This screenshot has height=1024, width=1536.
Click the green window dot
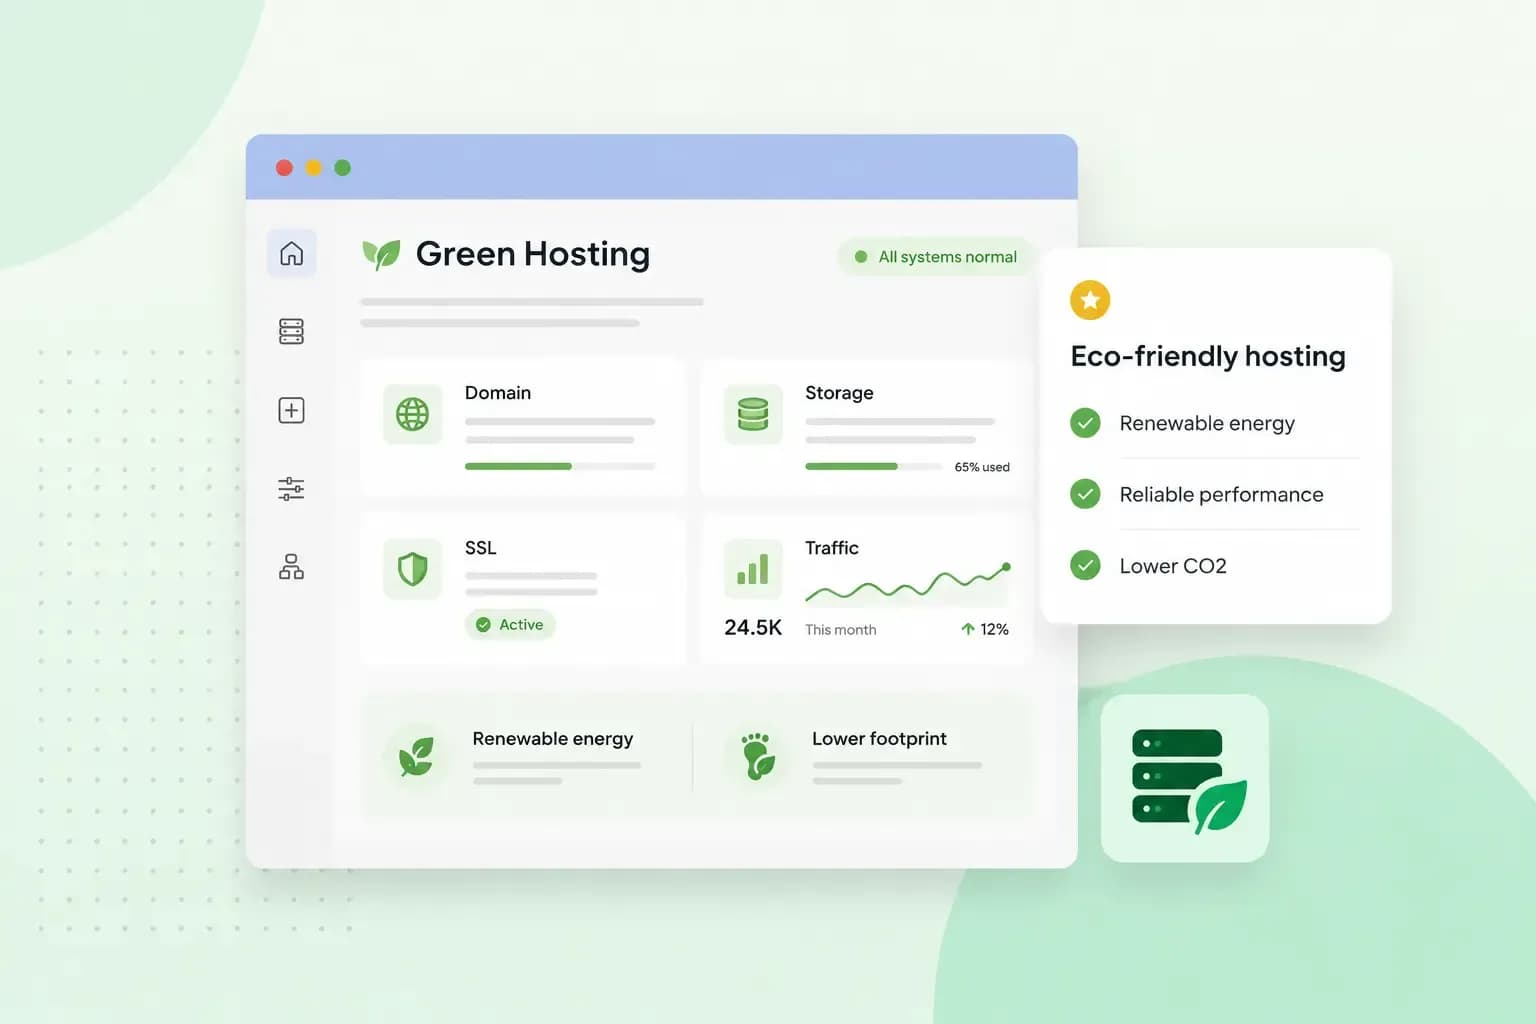342,168
